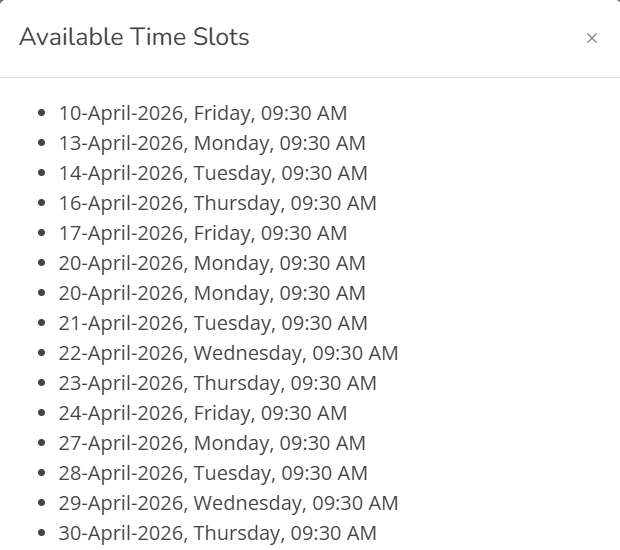620x550 pixels.
Task: Pick the 14-April-2026 Tuesday slot
Action: tap(213, 173)
